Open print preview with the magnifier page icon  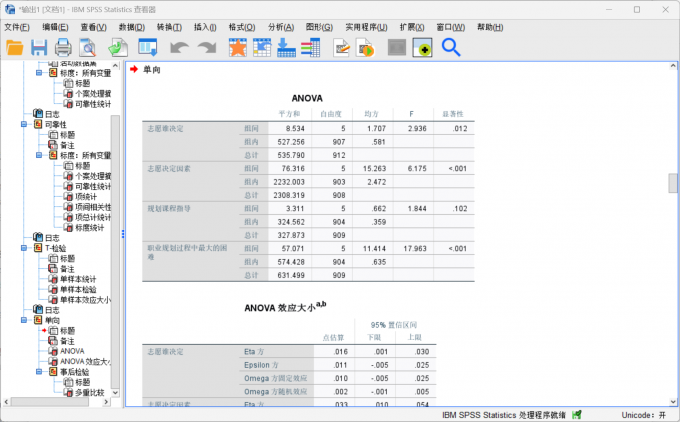[x=88, y=48]
